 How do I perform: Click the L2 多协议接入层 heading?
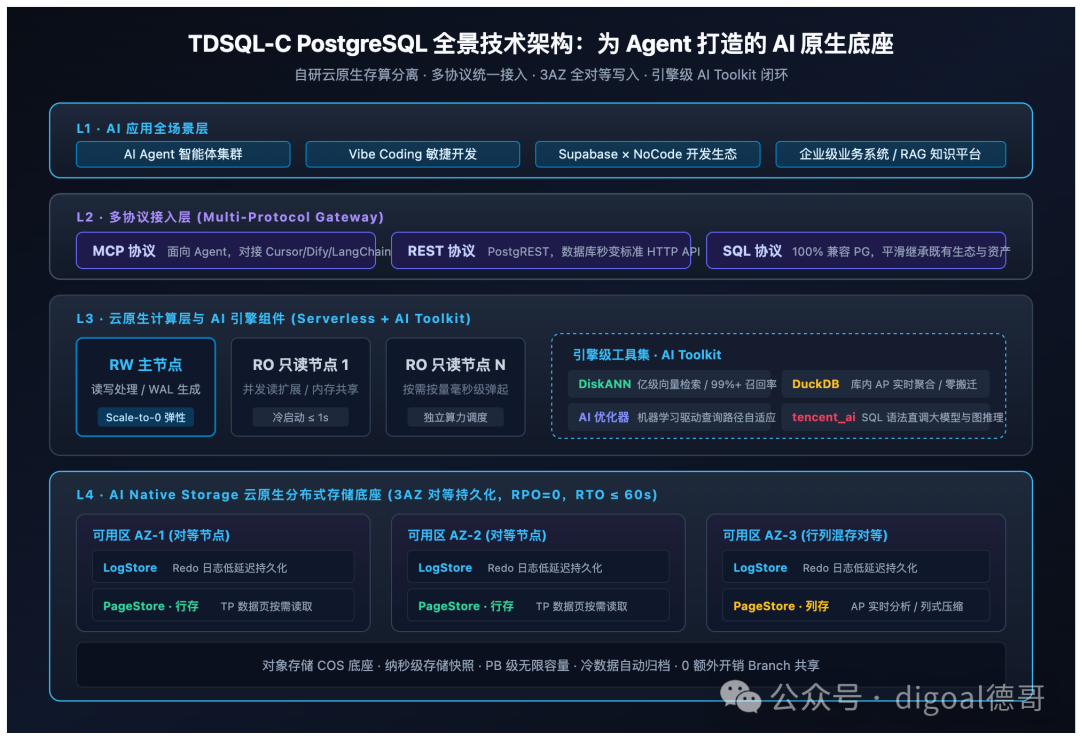[x=230, y=217]
